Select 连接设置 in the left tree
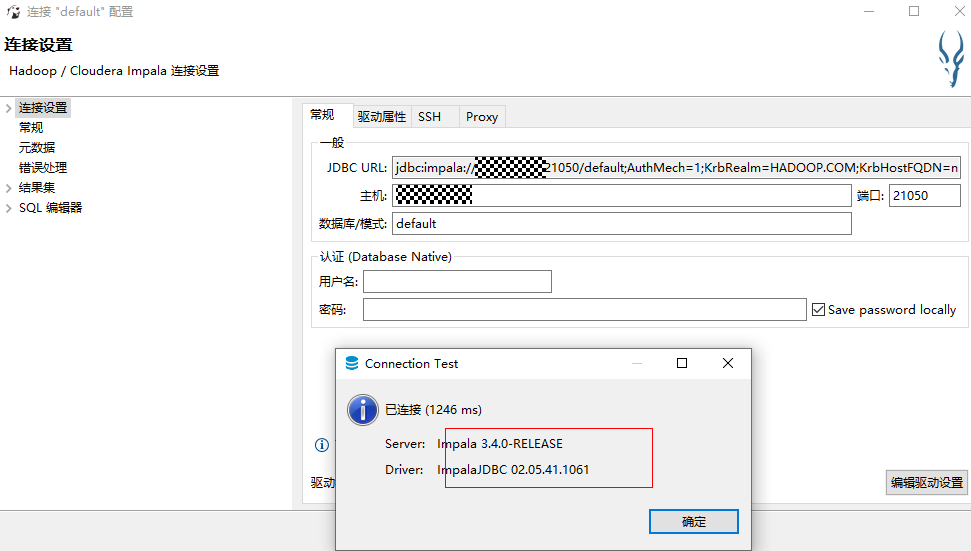The height and width of the screenshot is (551, 971). click(43, 108)
